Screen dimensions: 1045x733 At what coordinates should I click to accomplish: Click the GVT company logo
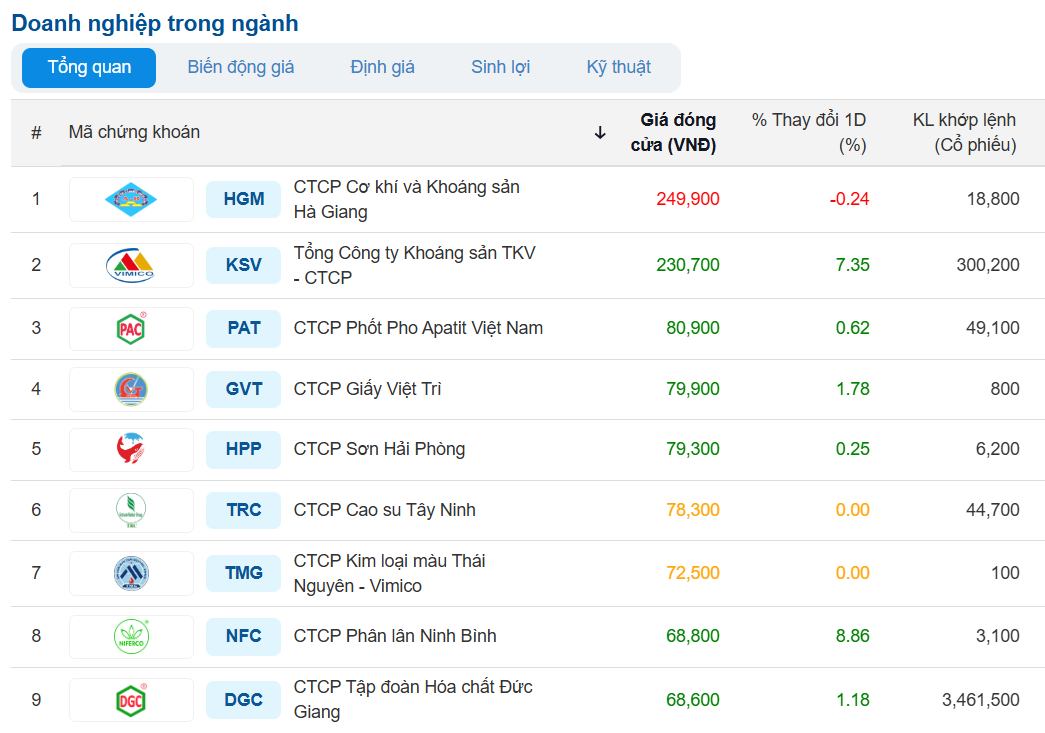coord(131,389)
